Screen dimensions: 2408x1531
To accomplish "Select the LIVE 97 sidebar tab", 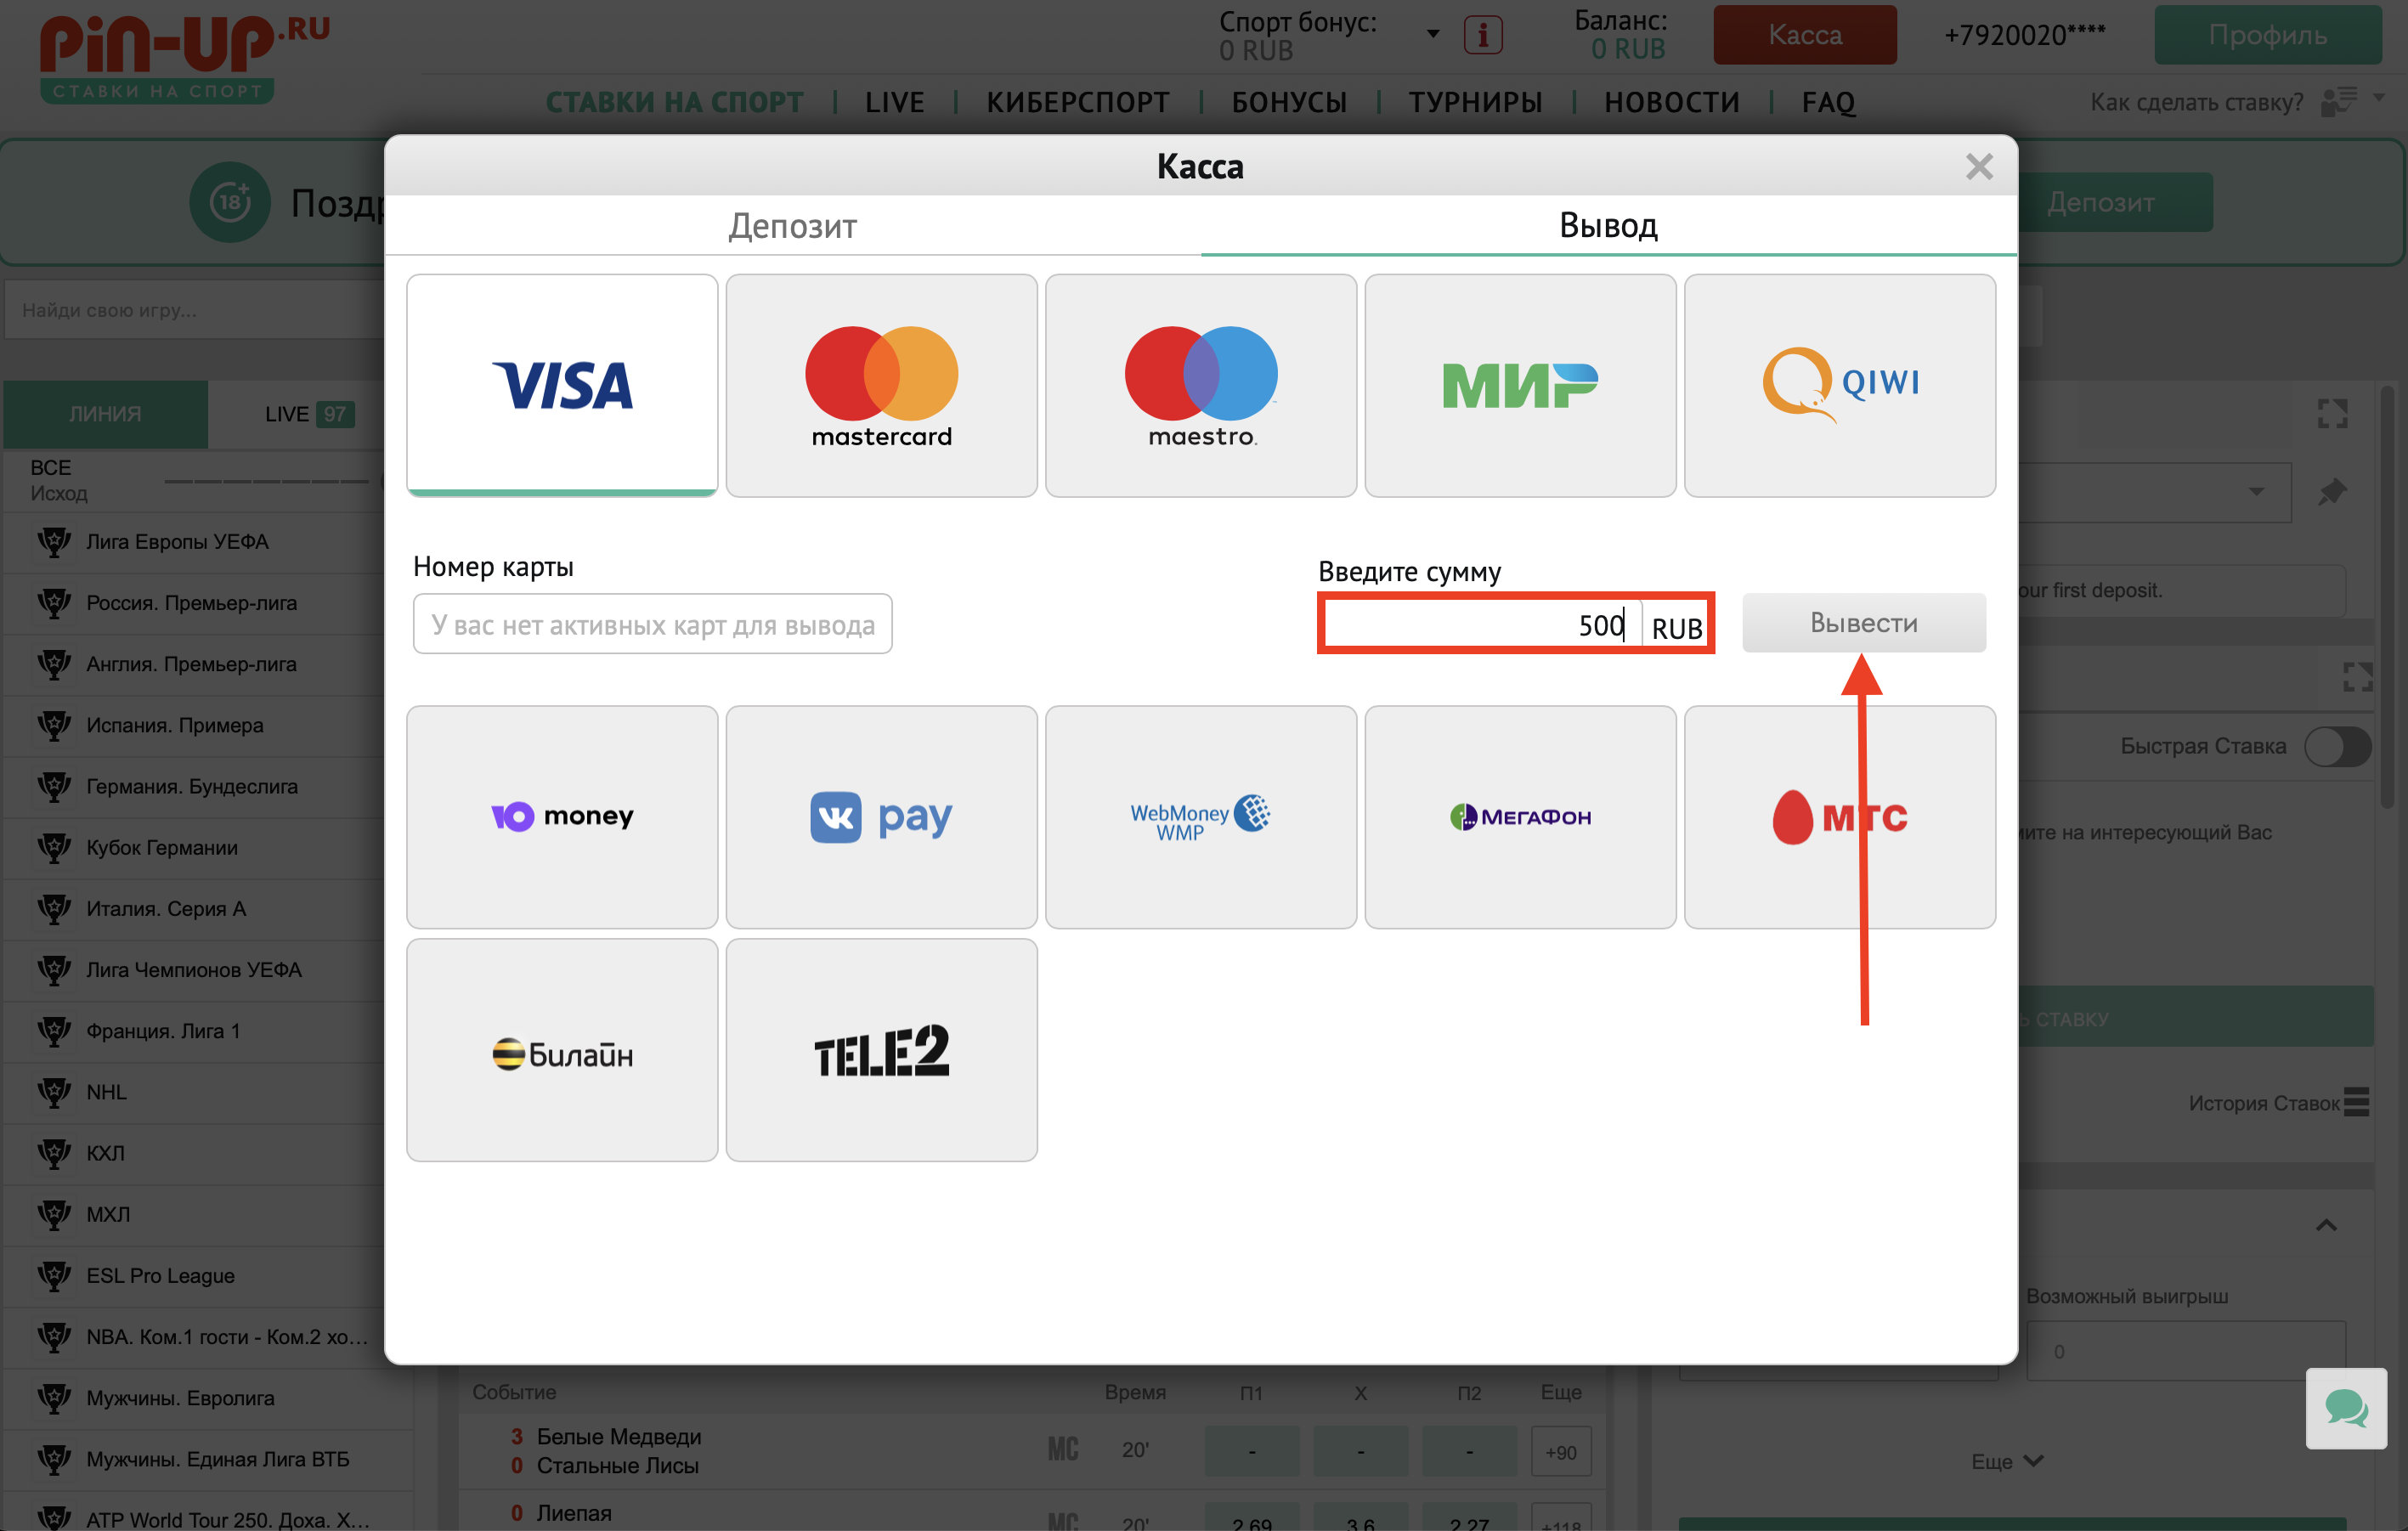I will pyautogui.click(x=310, y=414).
